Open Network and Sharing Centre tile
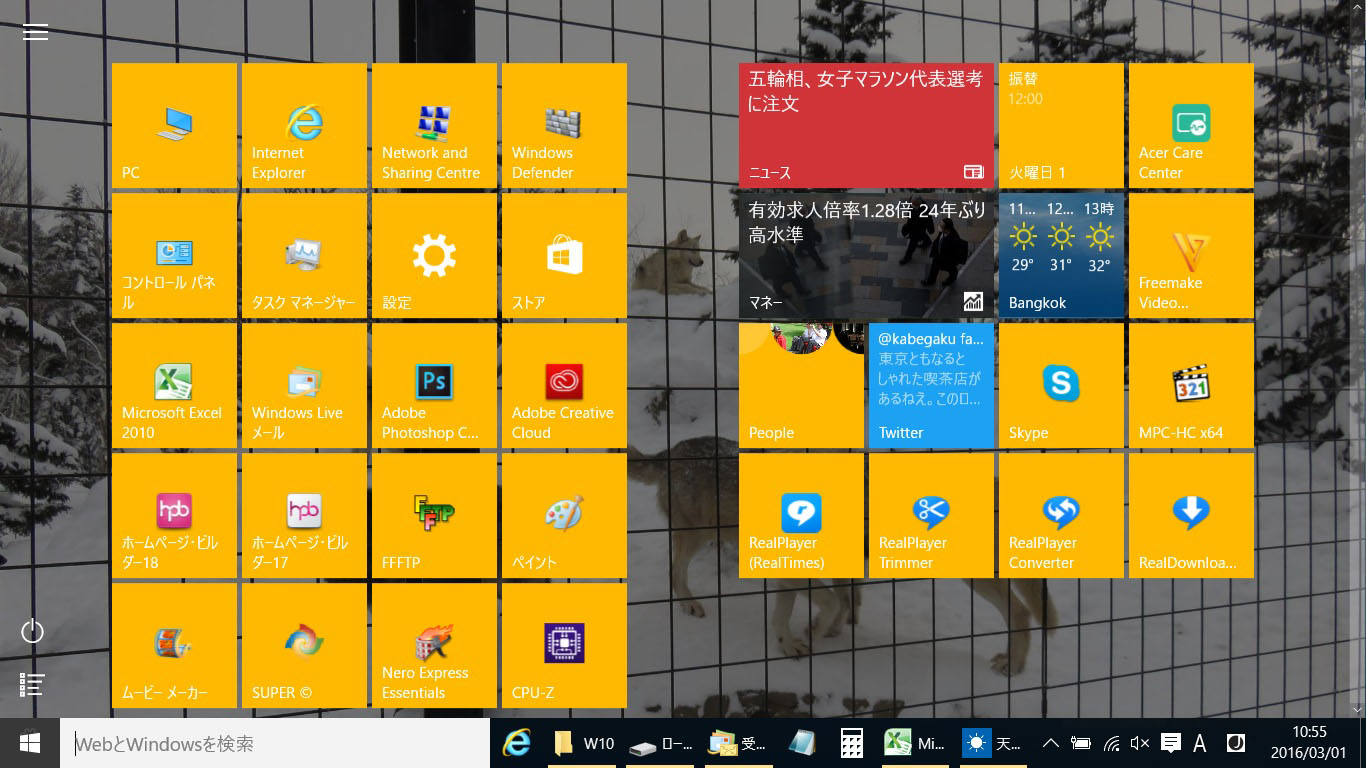The height and width of the screenshot is (768, 1366). pyautogui.click(x=434, y=125)
